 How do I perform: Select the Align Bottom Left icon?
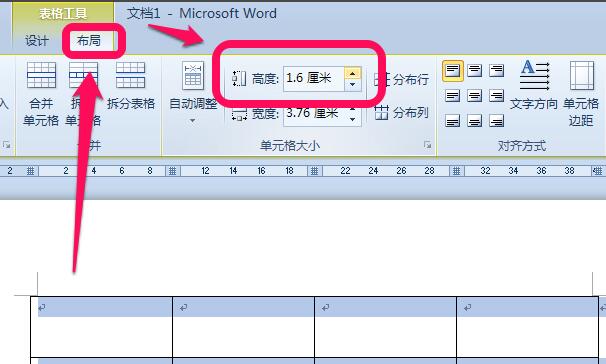pos(453,121)
